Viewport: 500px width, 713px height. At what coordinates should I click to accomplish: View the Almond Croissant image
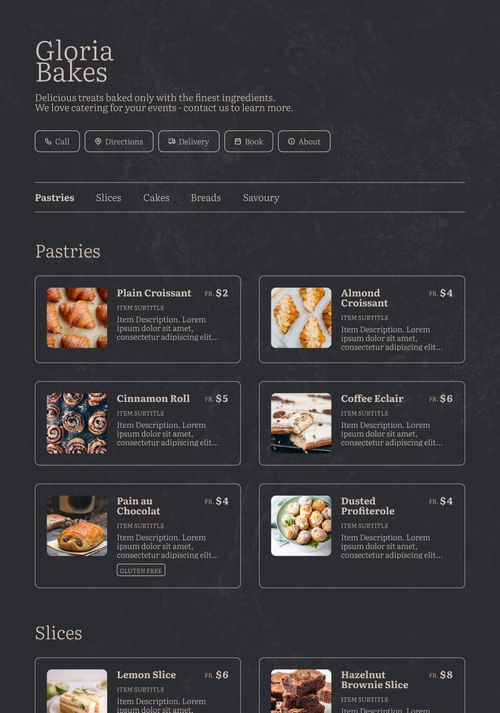click(x=301, y=318)
